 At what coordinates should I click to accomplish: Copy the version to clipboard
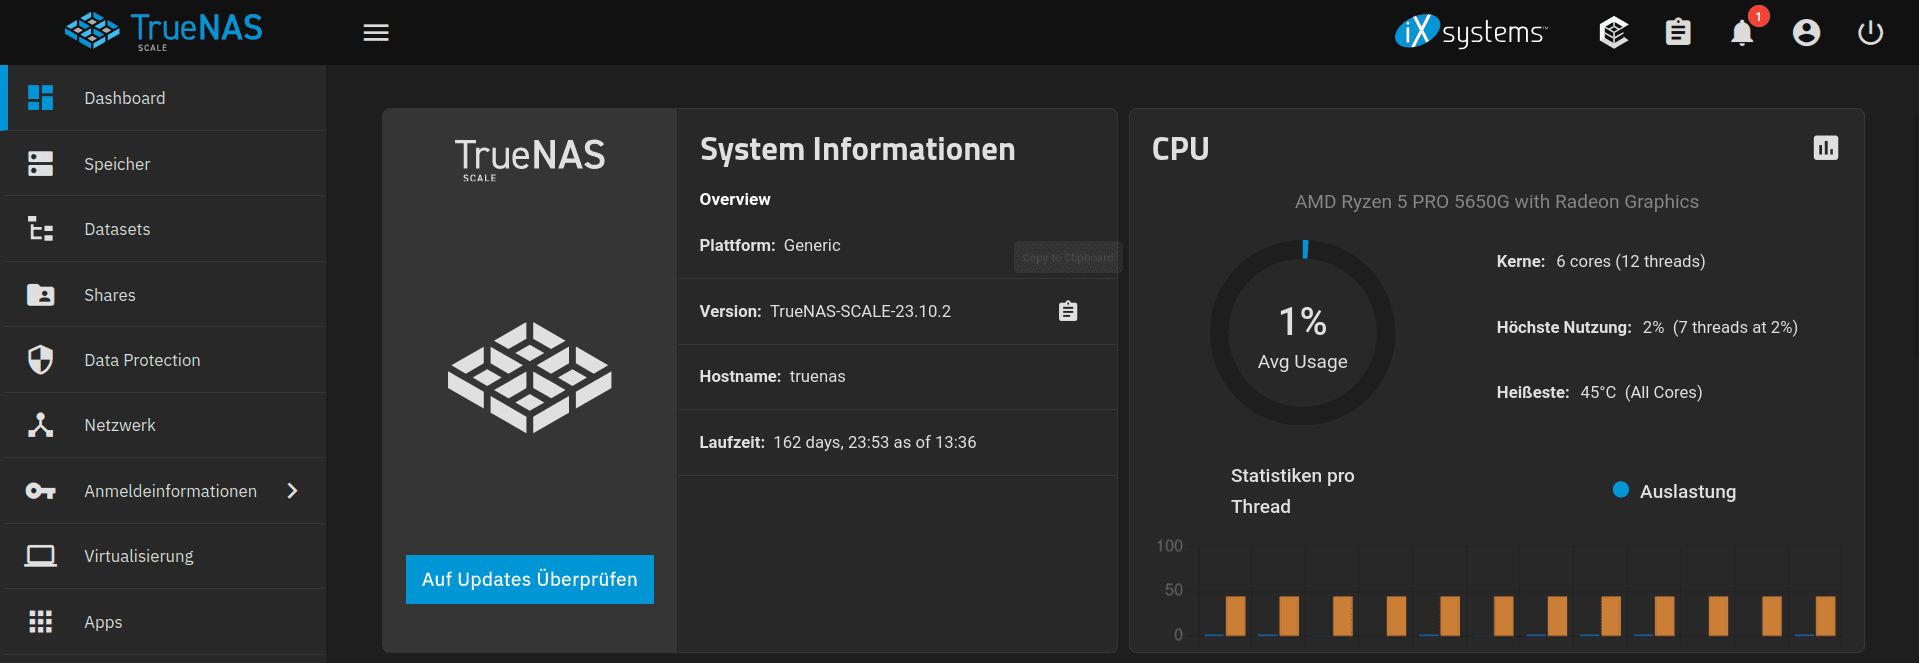(1068, 311)
